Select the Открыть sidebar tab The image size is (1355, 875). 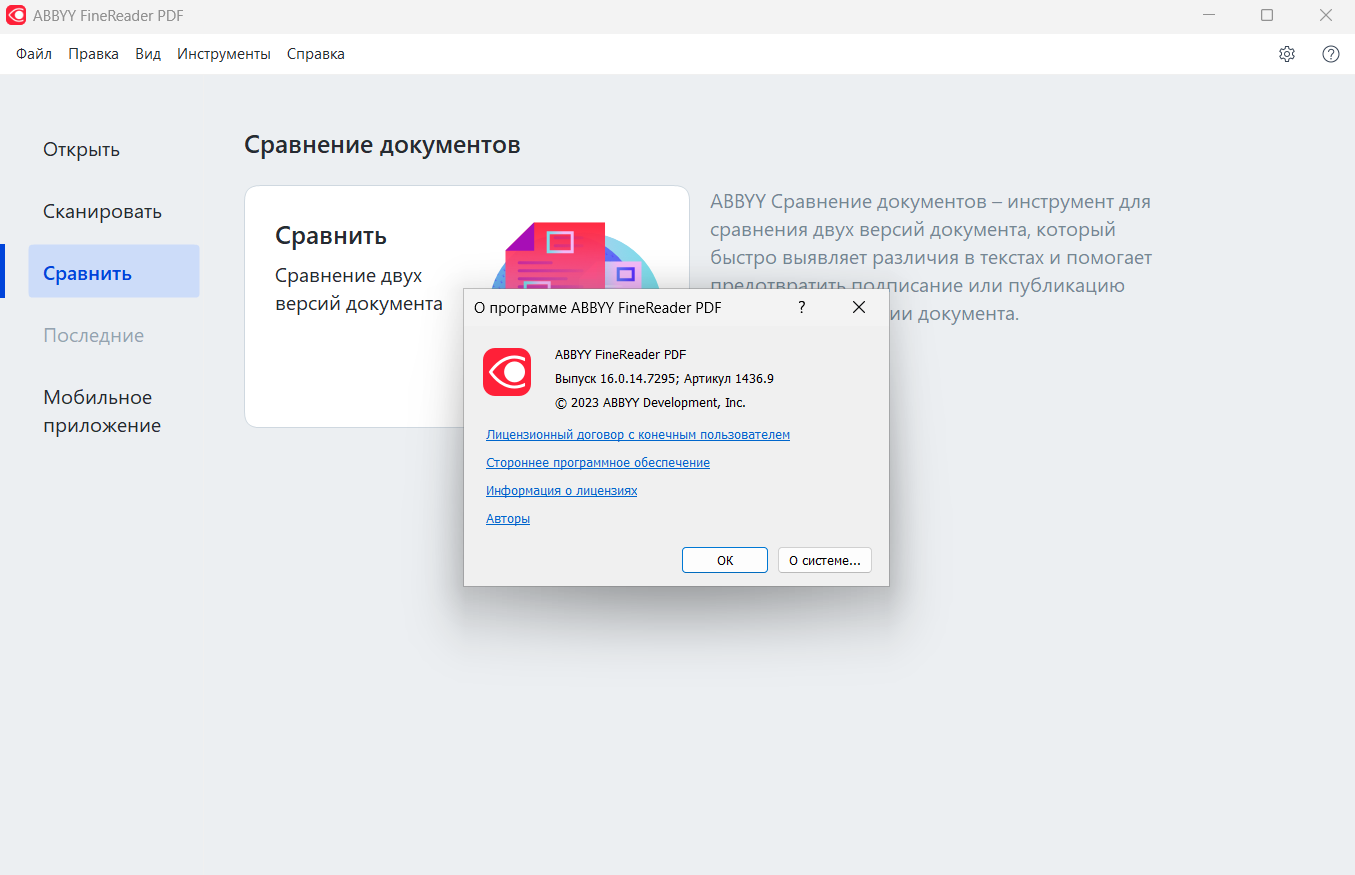81,150
